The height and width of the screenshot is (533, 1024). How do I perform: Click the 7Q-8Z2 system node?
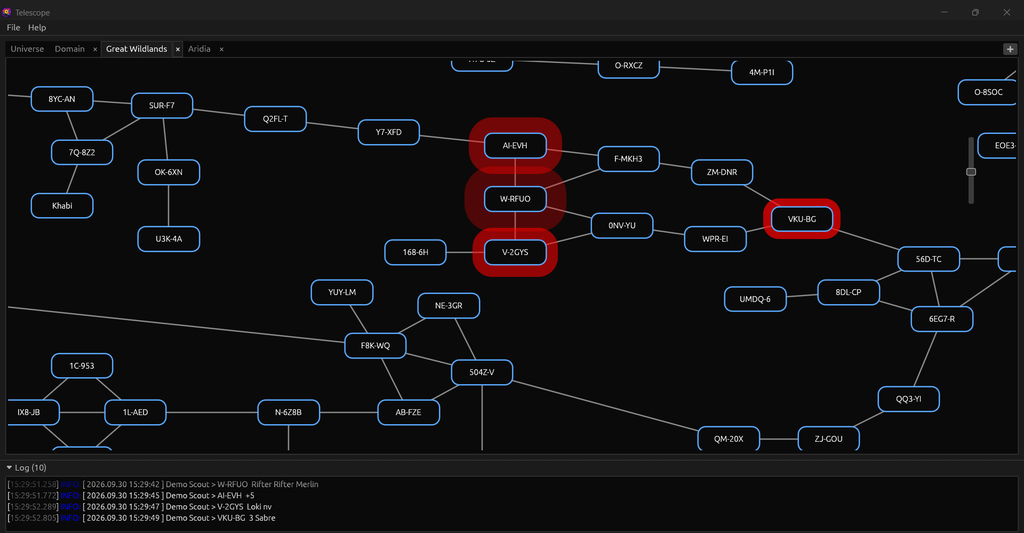click(82, 152)
